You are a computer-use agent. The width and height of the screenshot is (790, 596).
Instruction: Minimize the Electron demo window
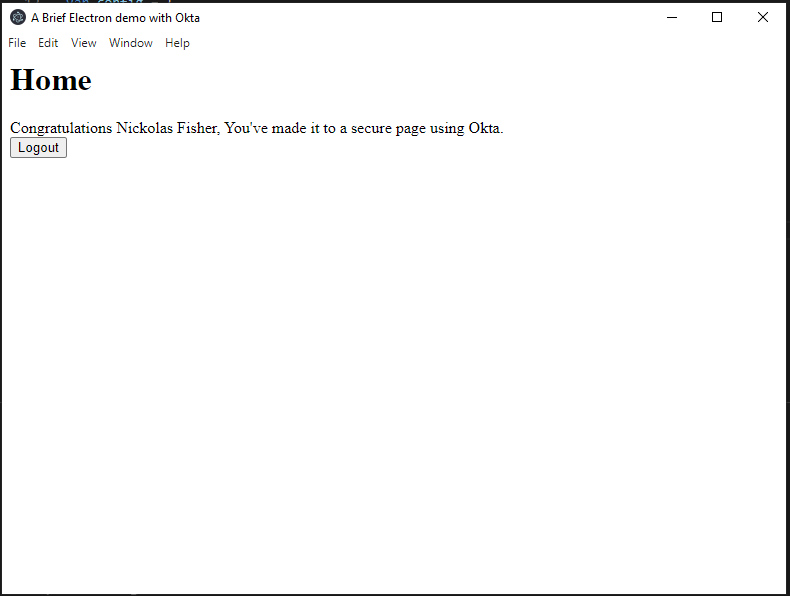[672, 17]
